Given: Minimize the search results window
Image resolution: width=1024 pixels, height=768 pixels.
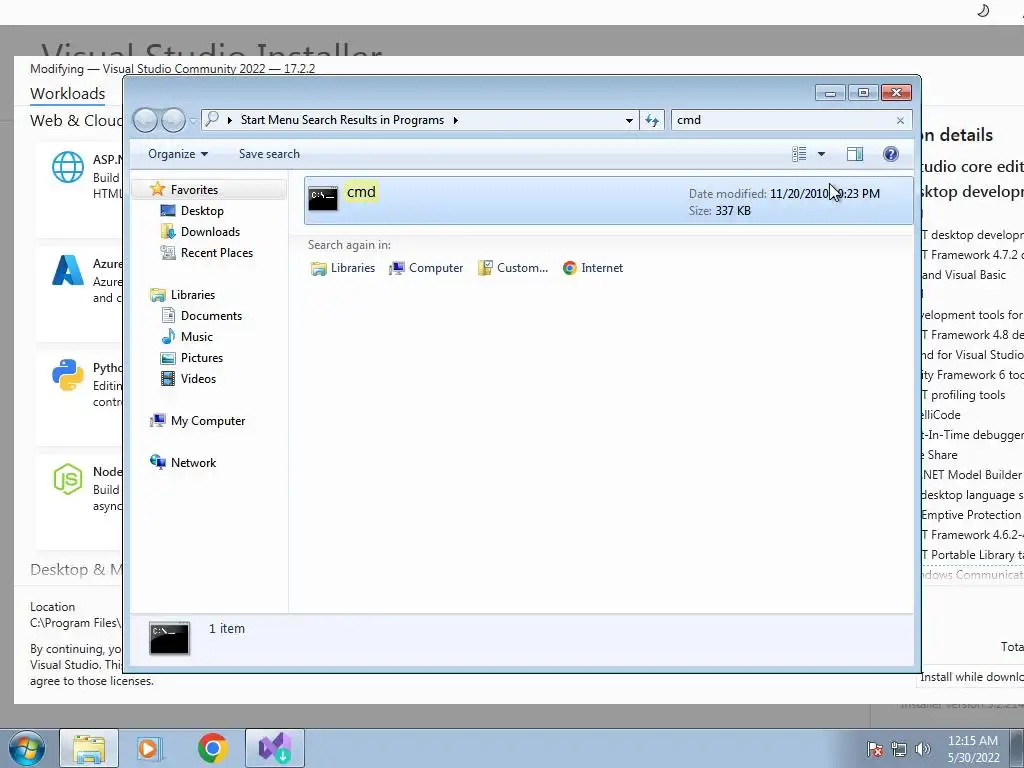Looking at the screenshot, I should pos(830,93).
